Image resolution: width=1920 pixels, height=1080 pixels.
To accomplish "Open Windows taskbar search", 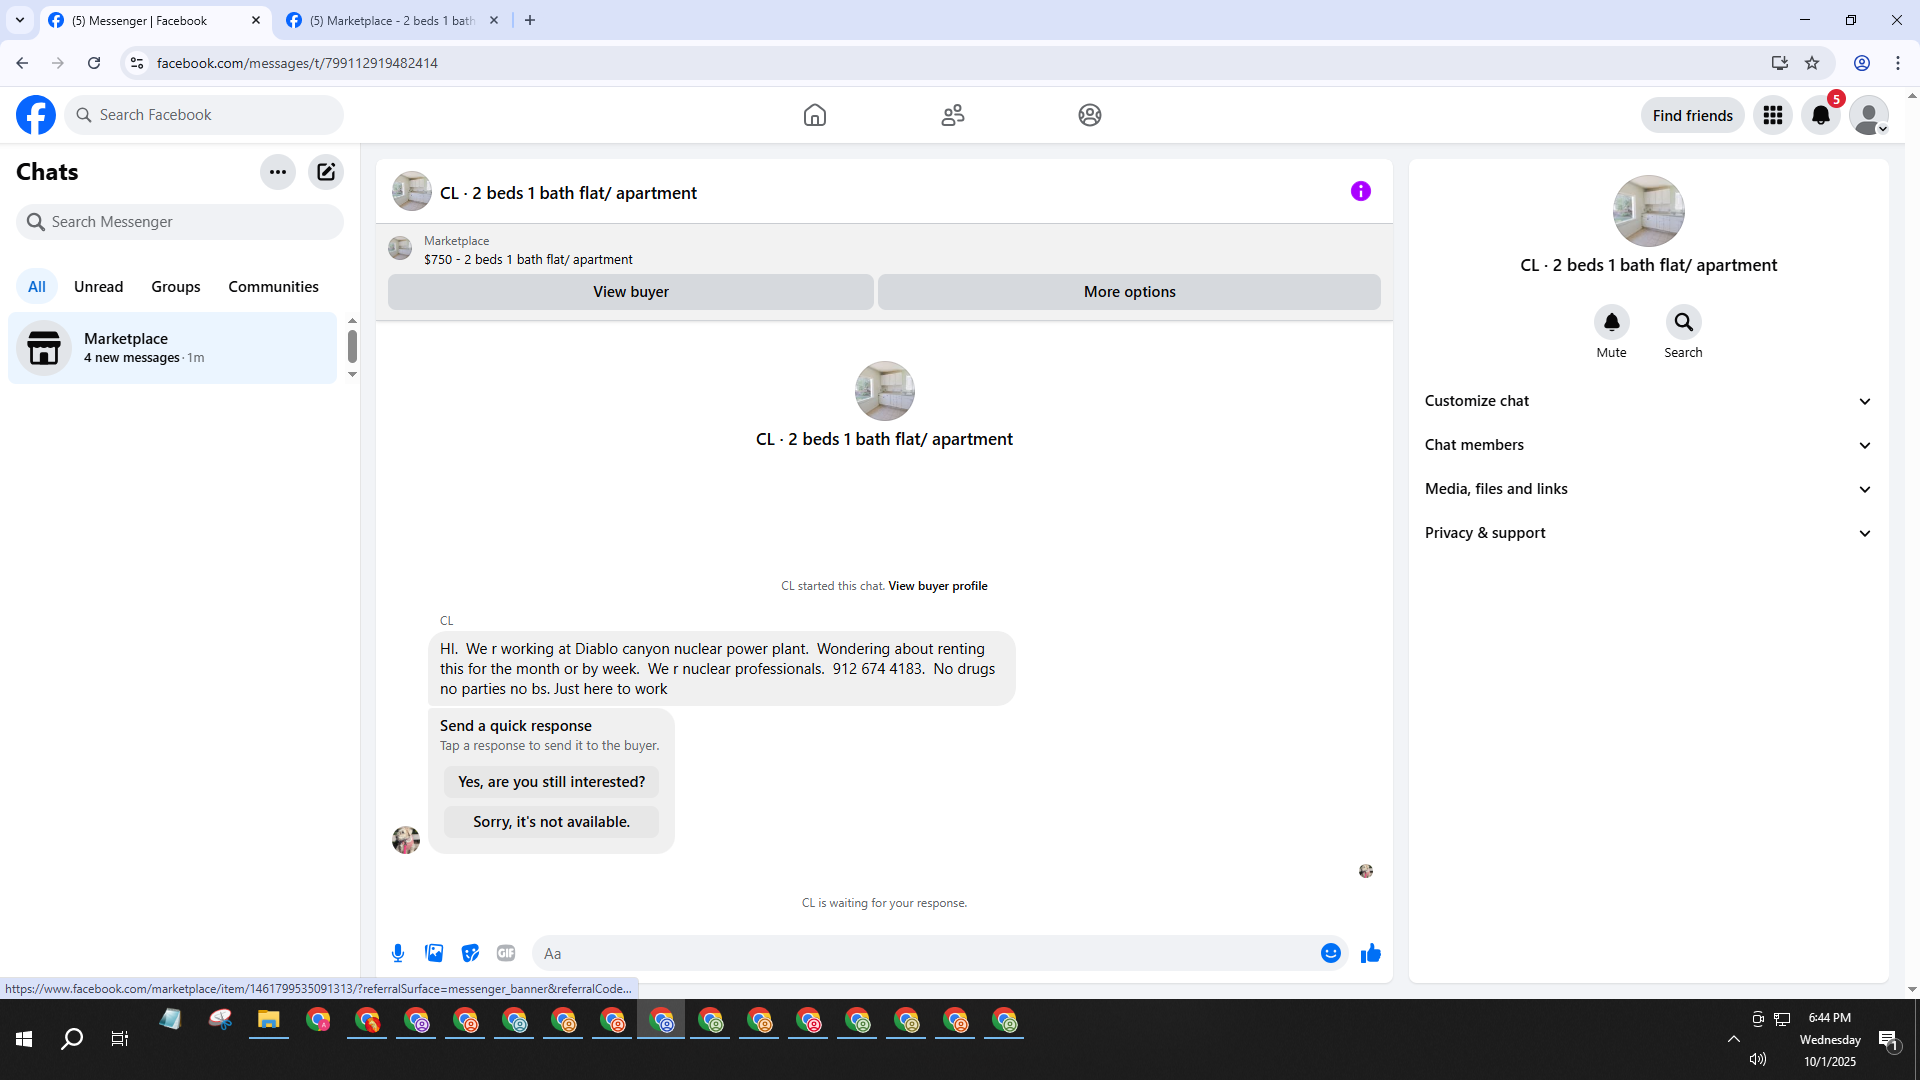I will [x=72, y=1039].
